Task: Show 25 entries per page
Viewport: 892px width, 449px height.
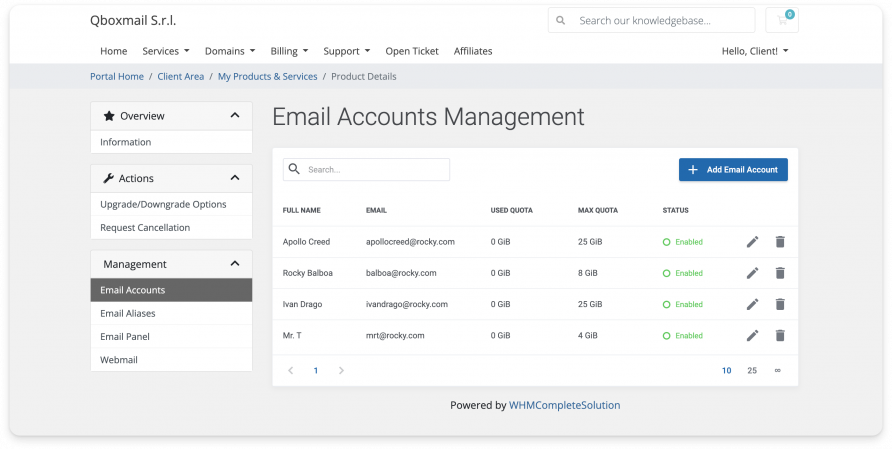Action: [x=752, y=370]
